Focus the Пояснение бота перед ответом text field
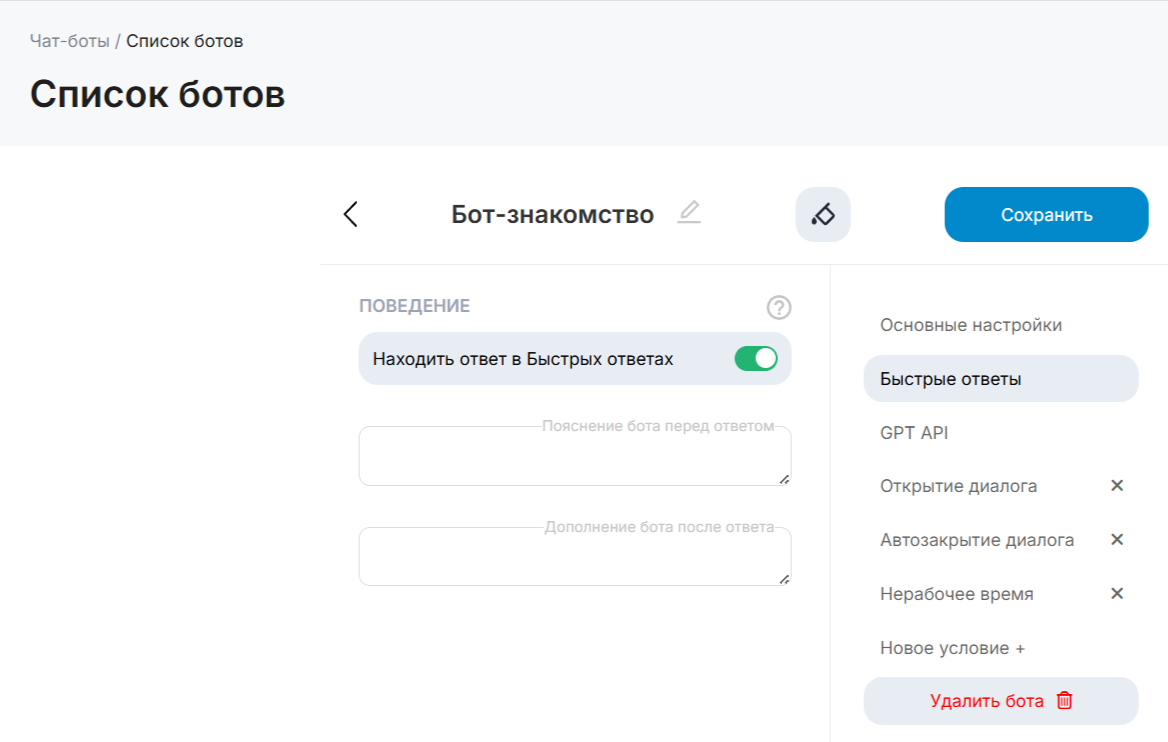 click(574, 458)
